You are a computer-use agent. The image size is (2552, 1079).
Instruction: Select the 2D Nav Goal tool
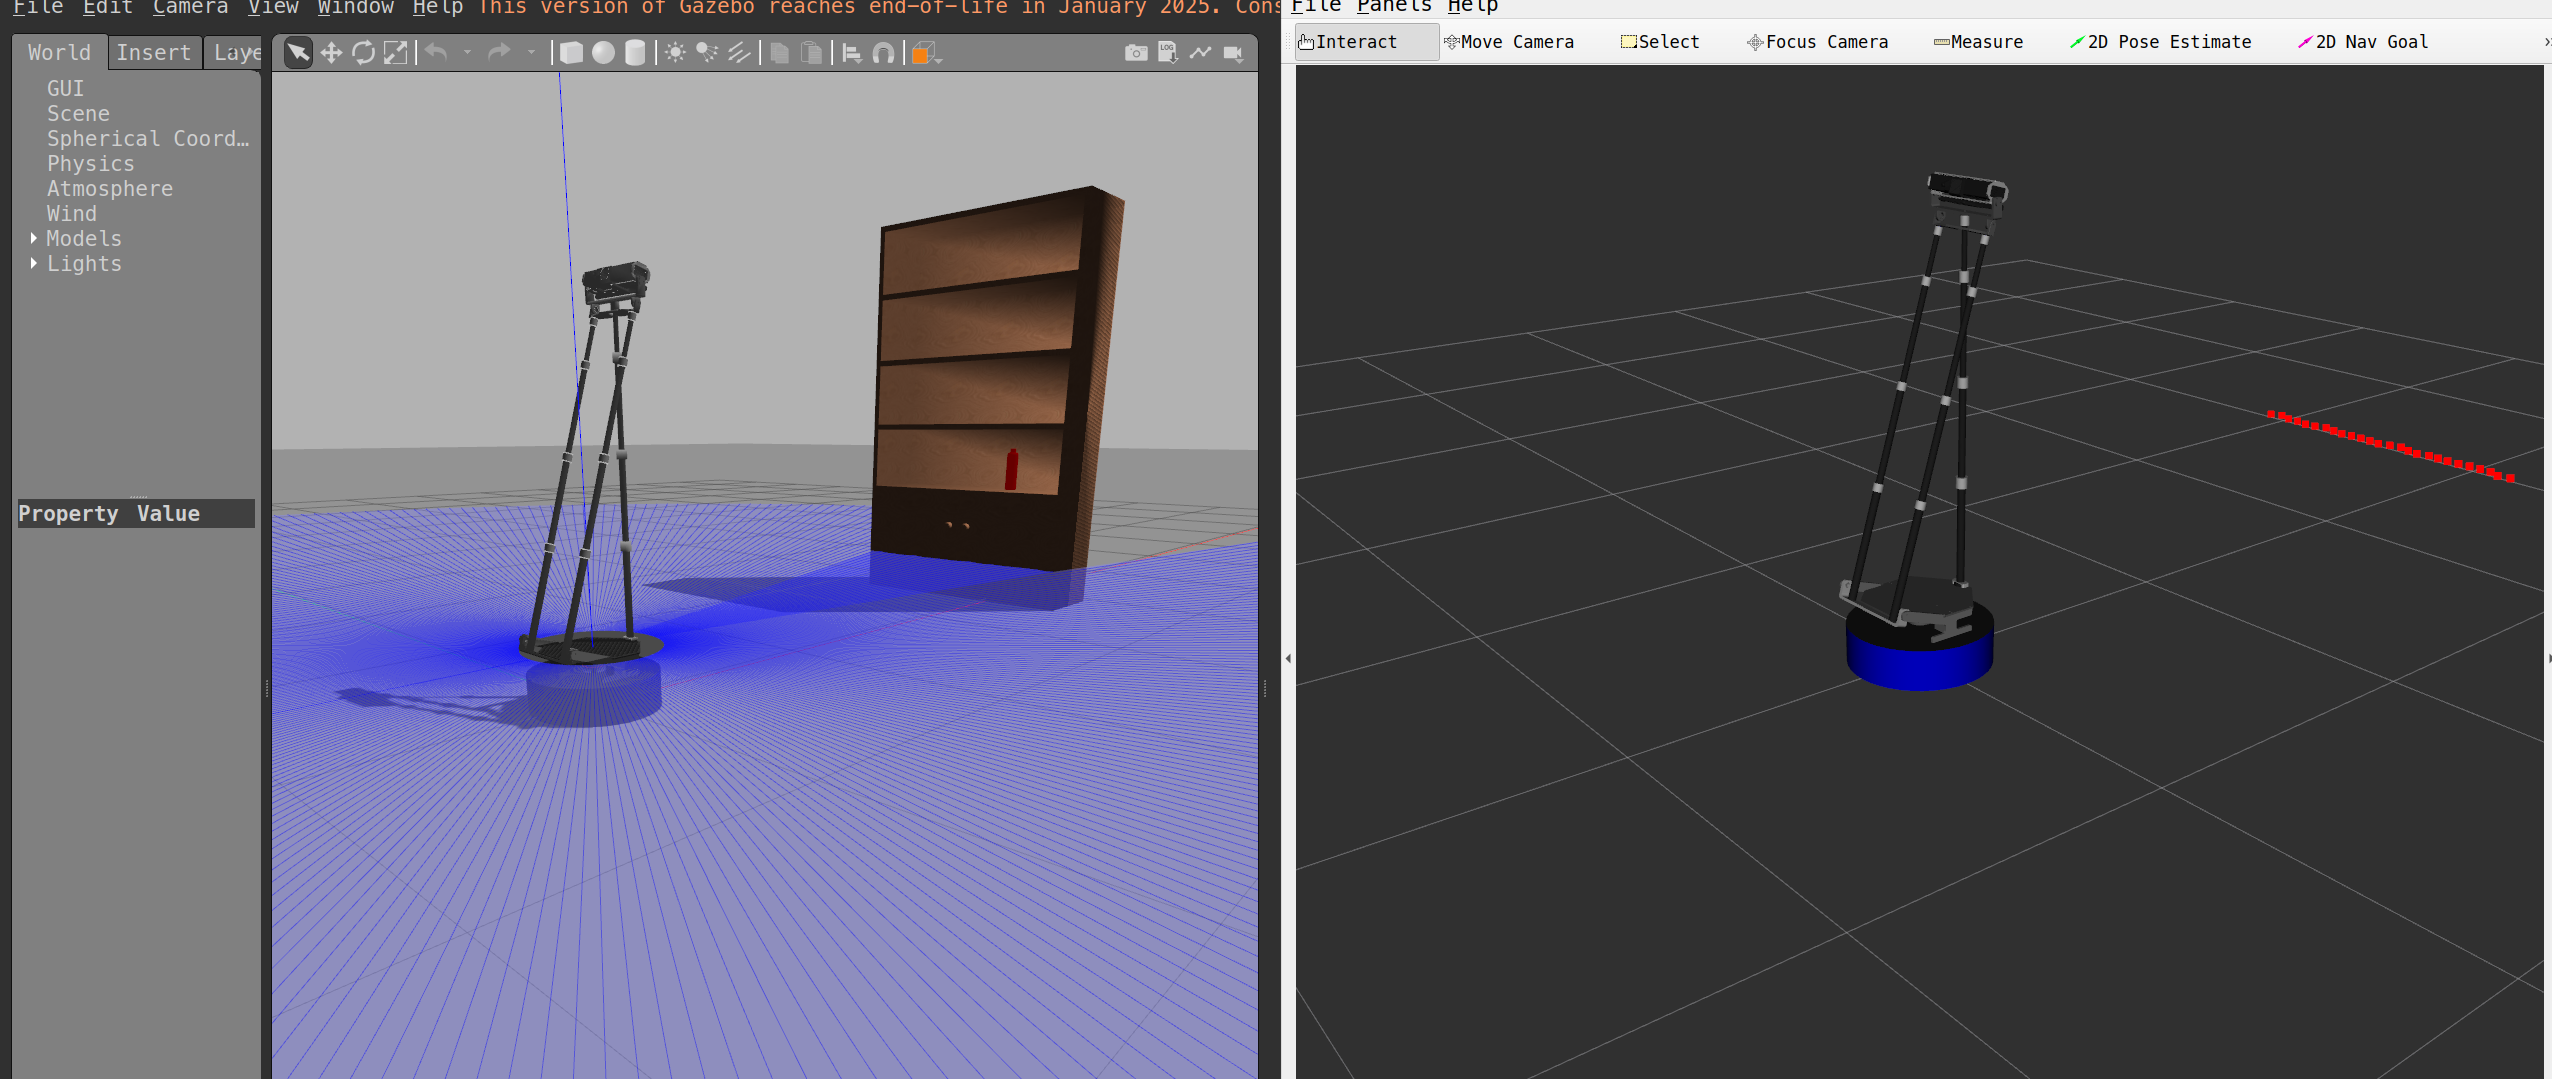(x=2362, y=42)
